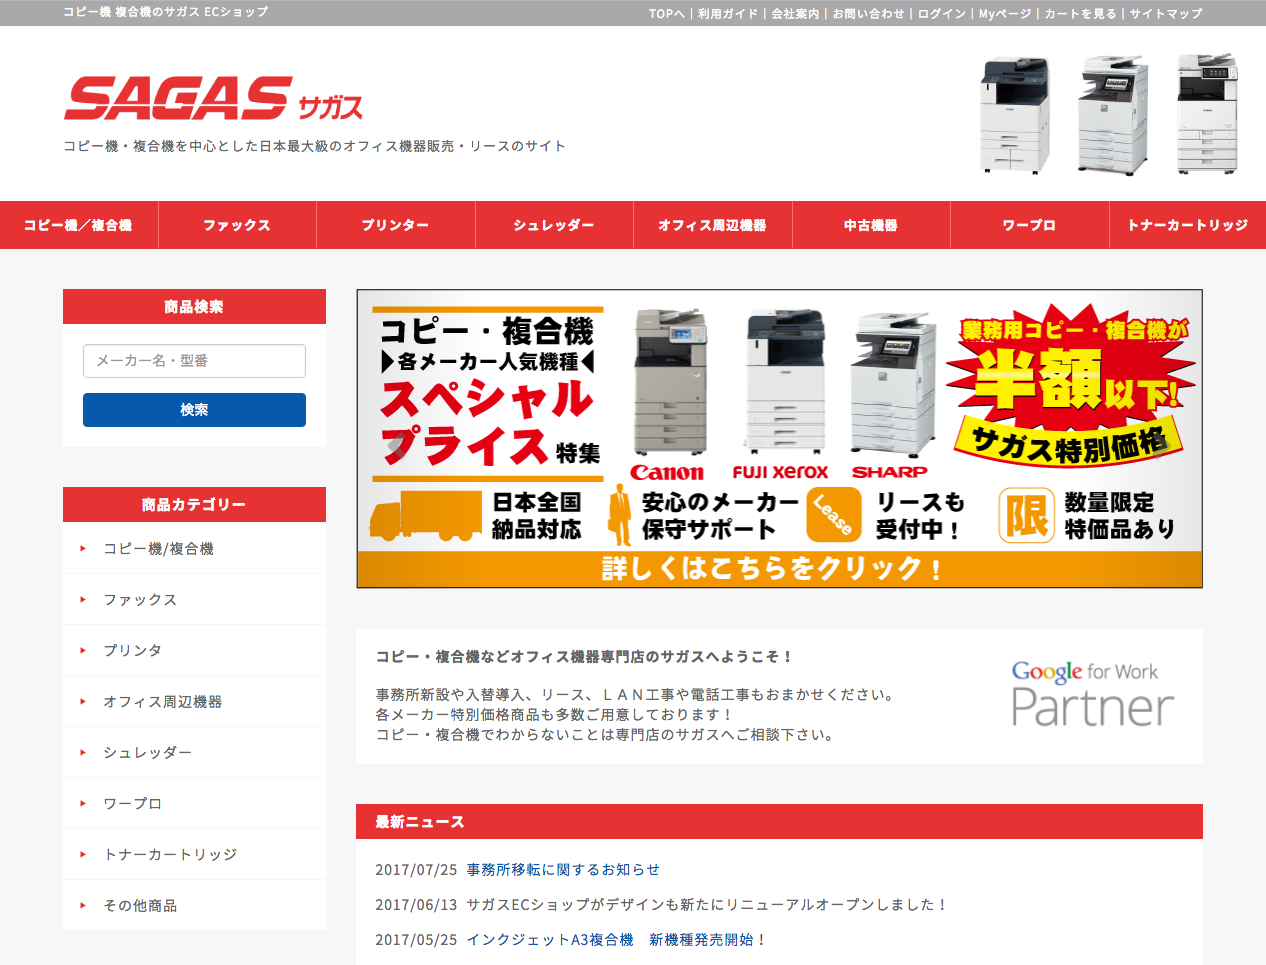Click the Fuji Xerox copier image in banner

(x=785, y=382)
